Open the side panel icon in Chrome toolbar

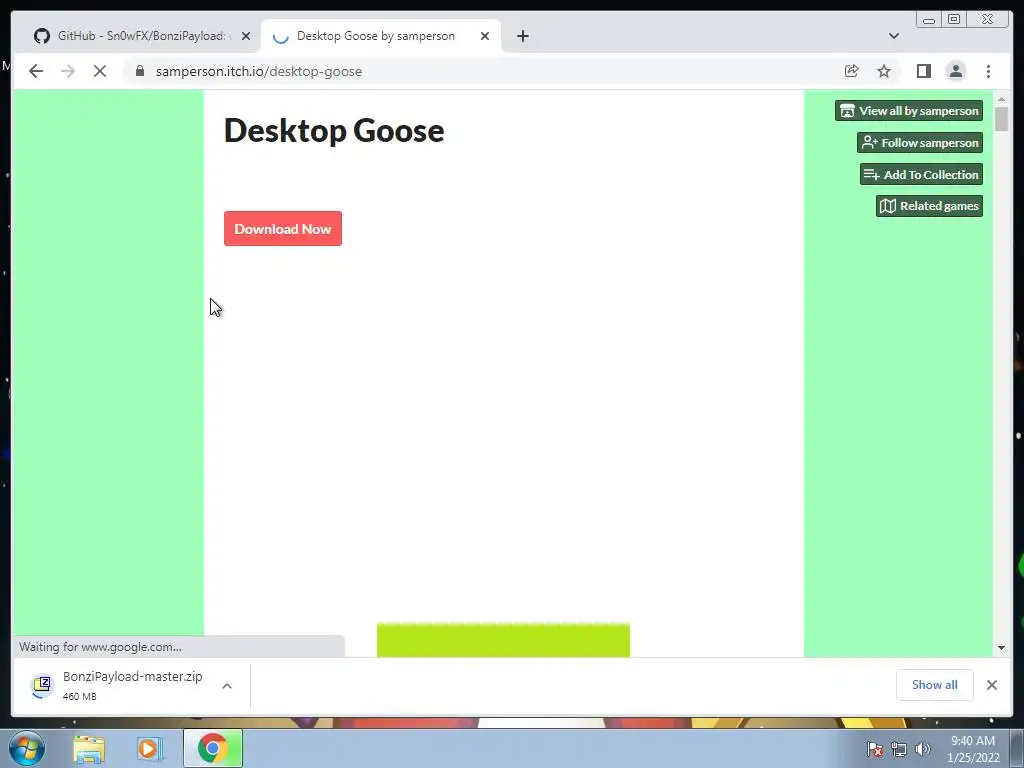pos(923,71)
